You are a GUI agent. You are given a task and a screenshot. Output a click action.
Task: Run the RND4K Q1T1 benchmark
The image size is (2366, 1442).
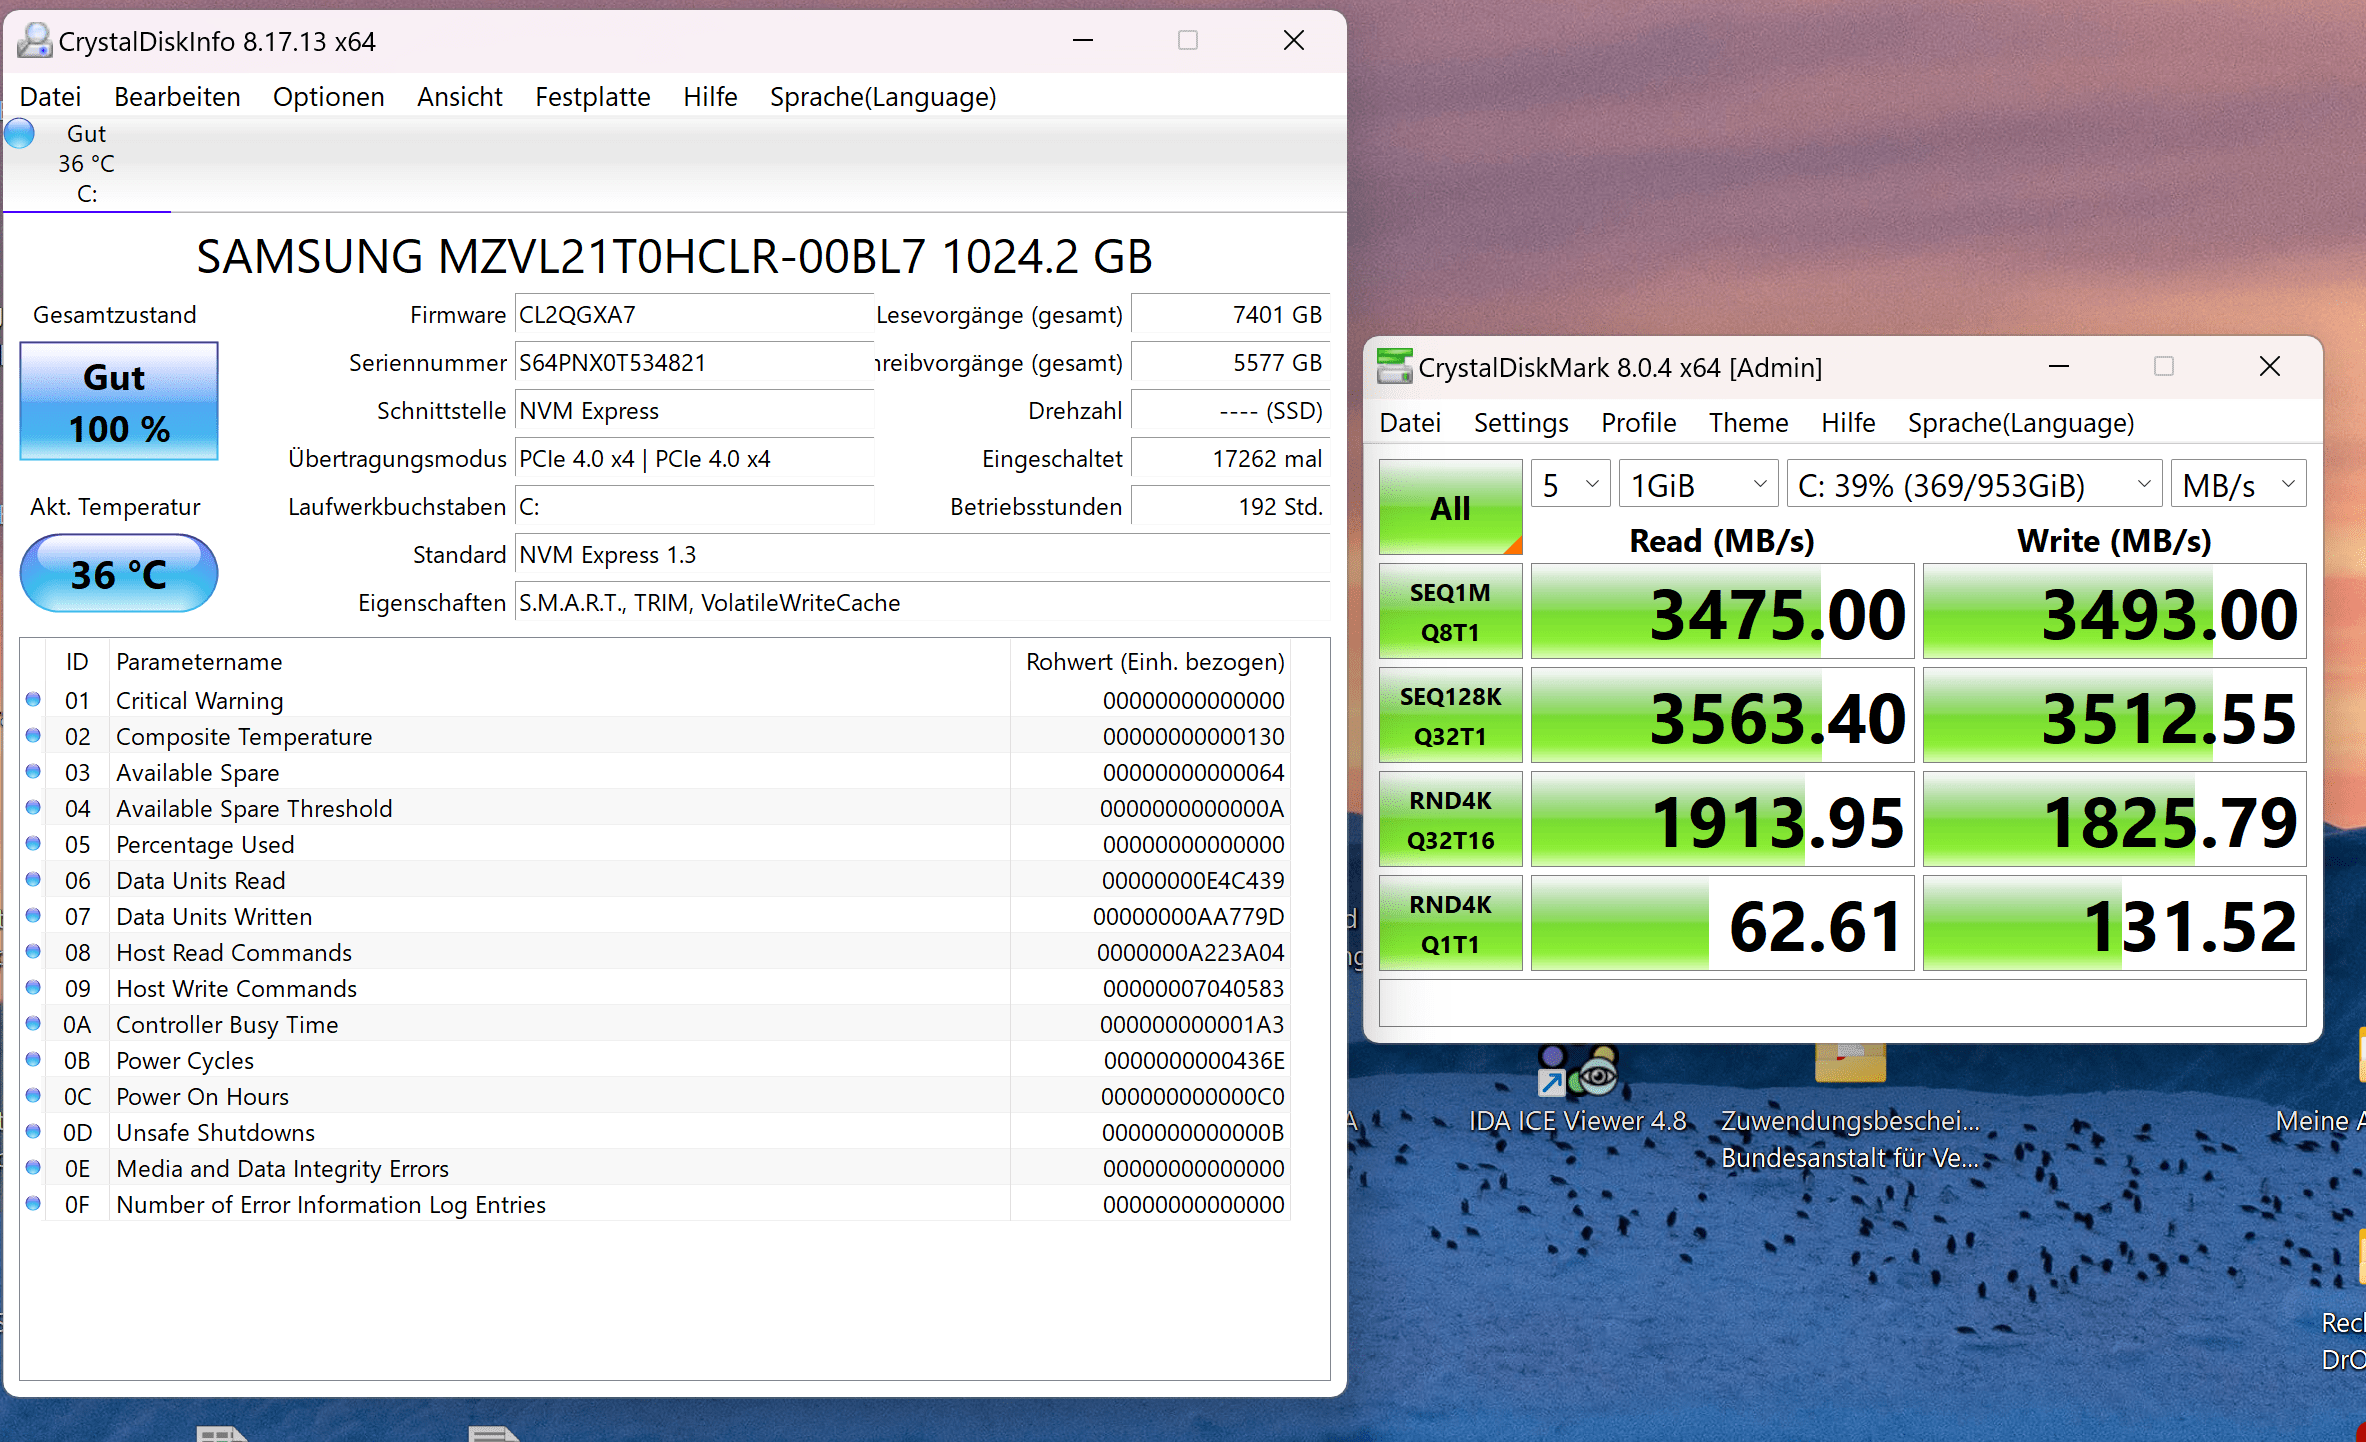(1450, 923)
